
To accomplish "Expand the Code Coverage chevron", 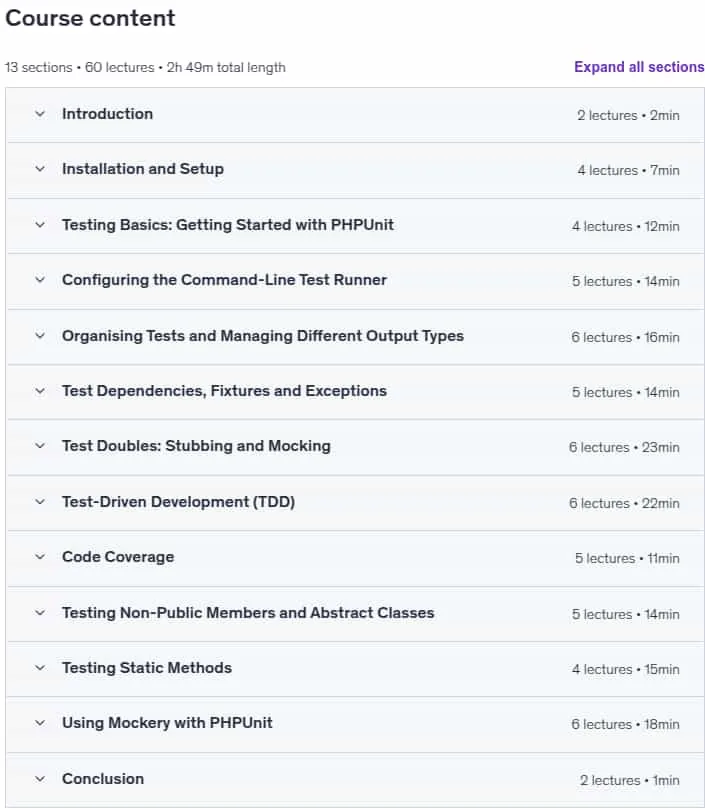I will coord(40,557).
